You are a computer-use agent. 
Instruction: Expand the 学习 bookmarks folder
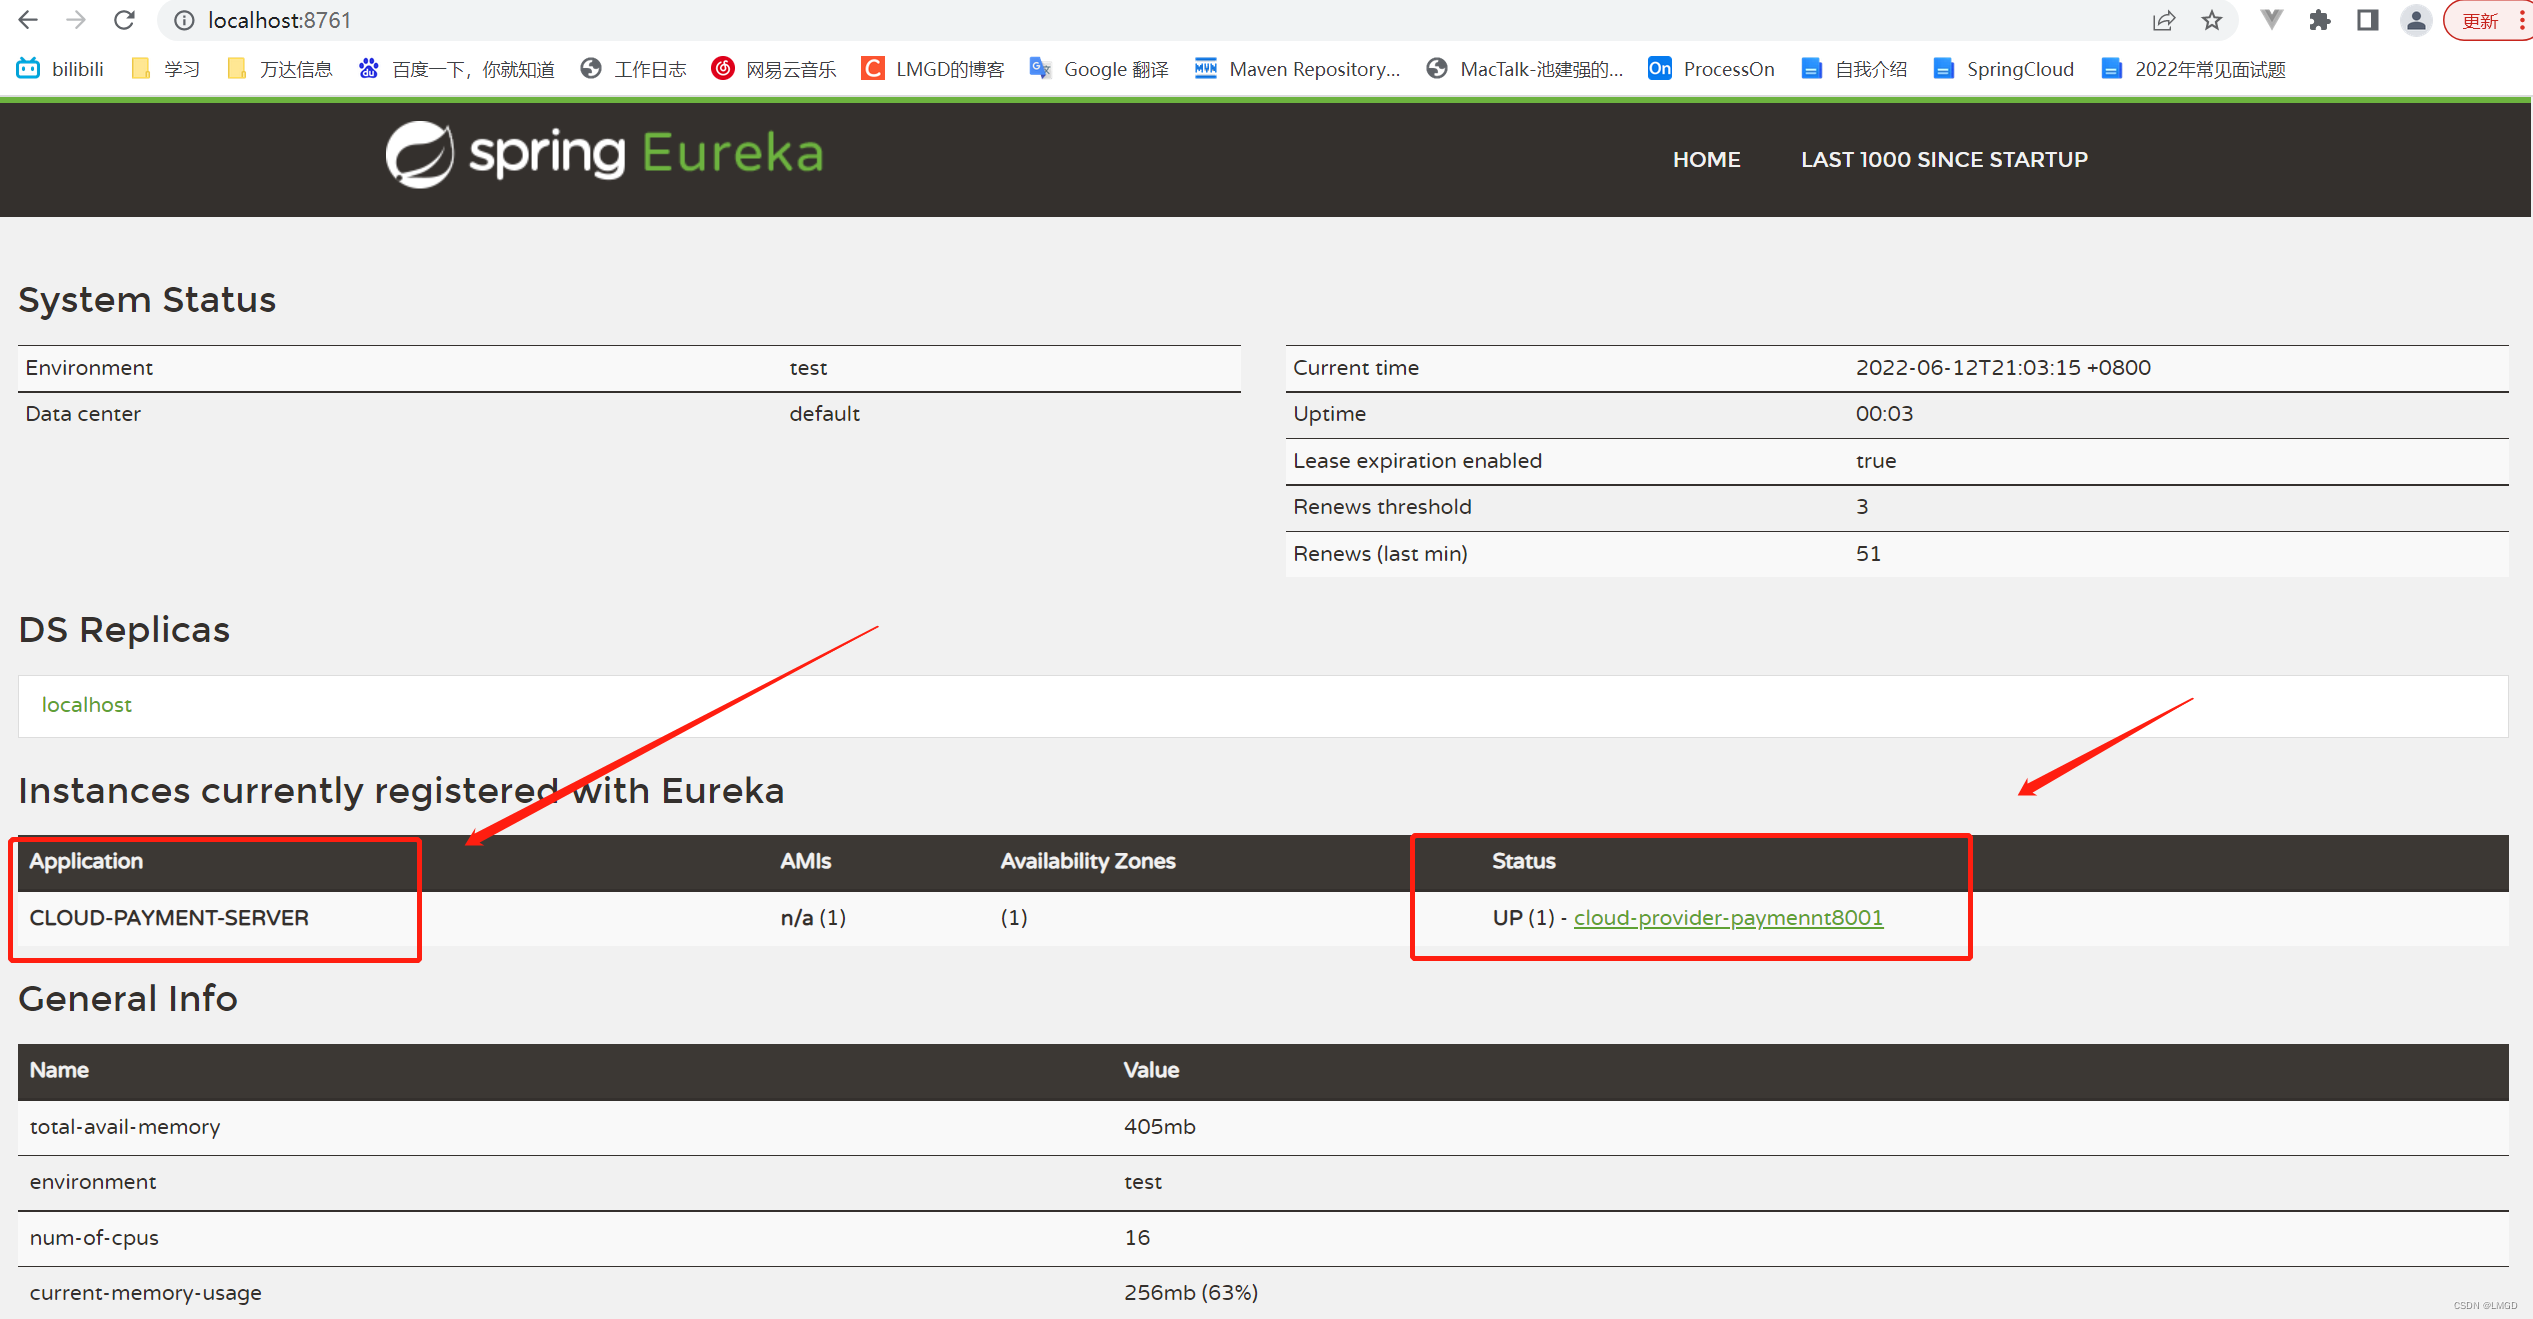click(x=166, y=69)
